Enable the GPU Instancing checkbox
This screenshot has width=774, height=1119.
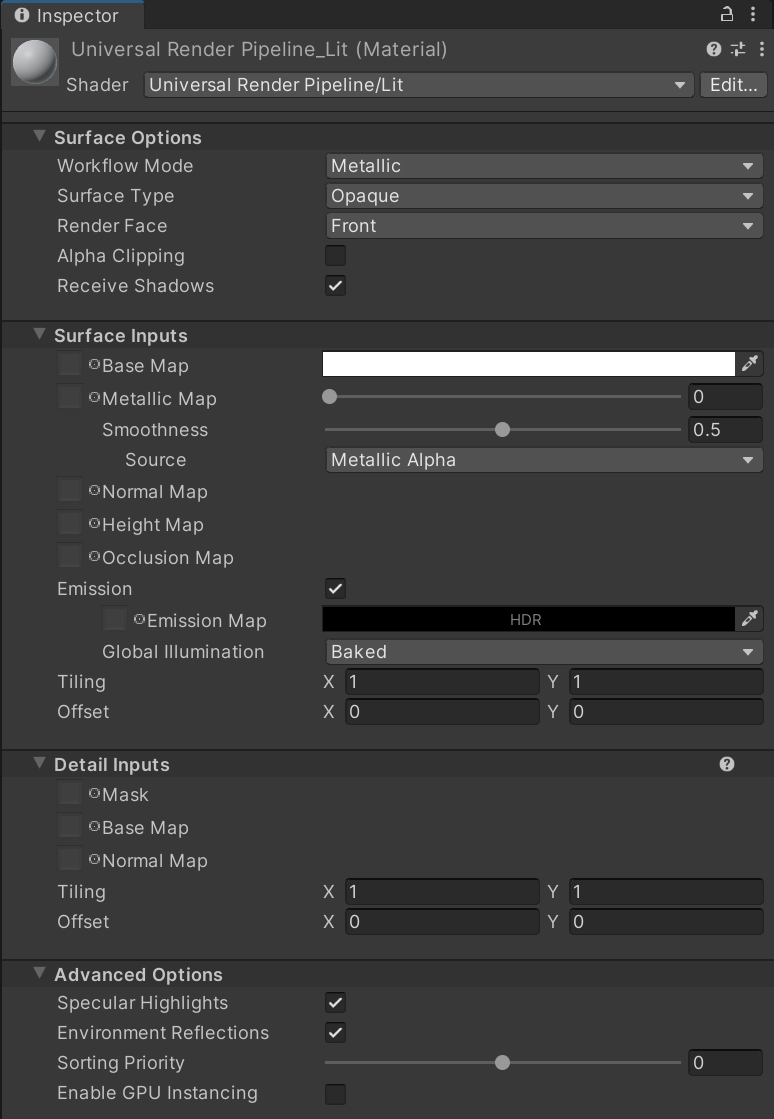pos(335,1093)
